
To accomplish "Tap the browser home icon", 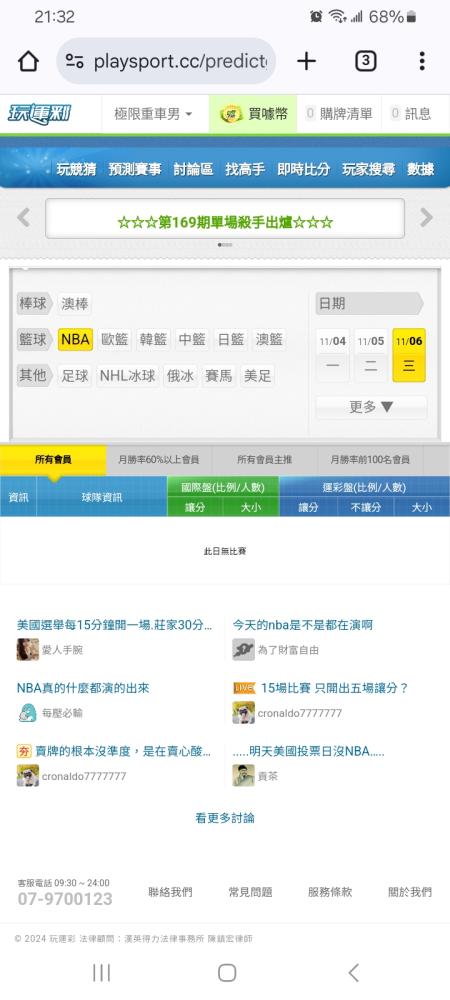I will tap(28, 61).
